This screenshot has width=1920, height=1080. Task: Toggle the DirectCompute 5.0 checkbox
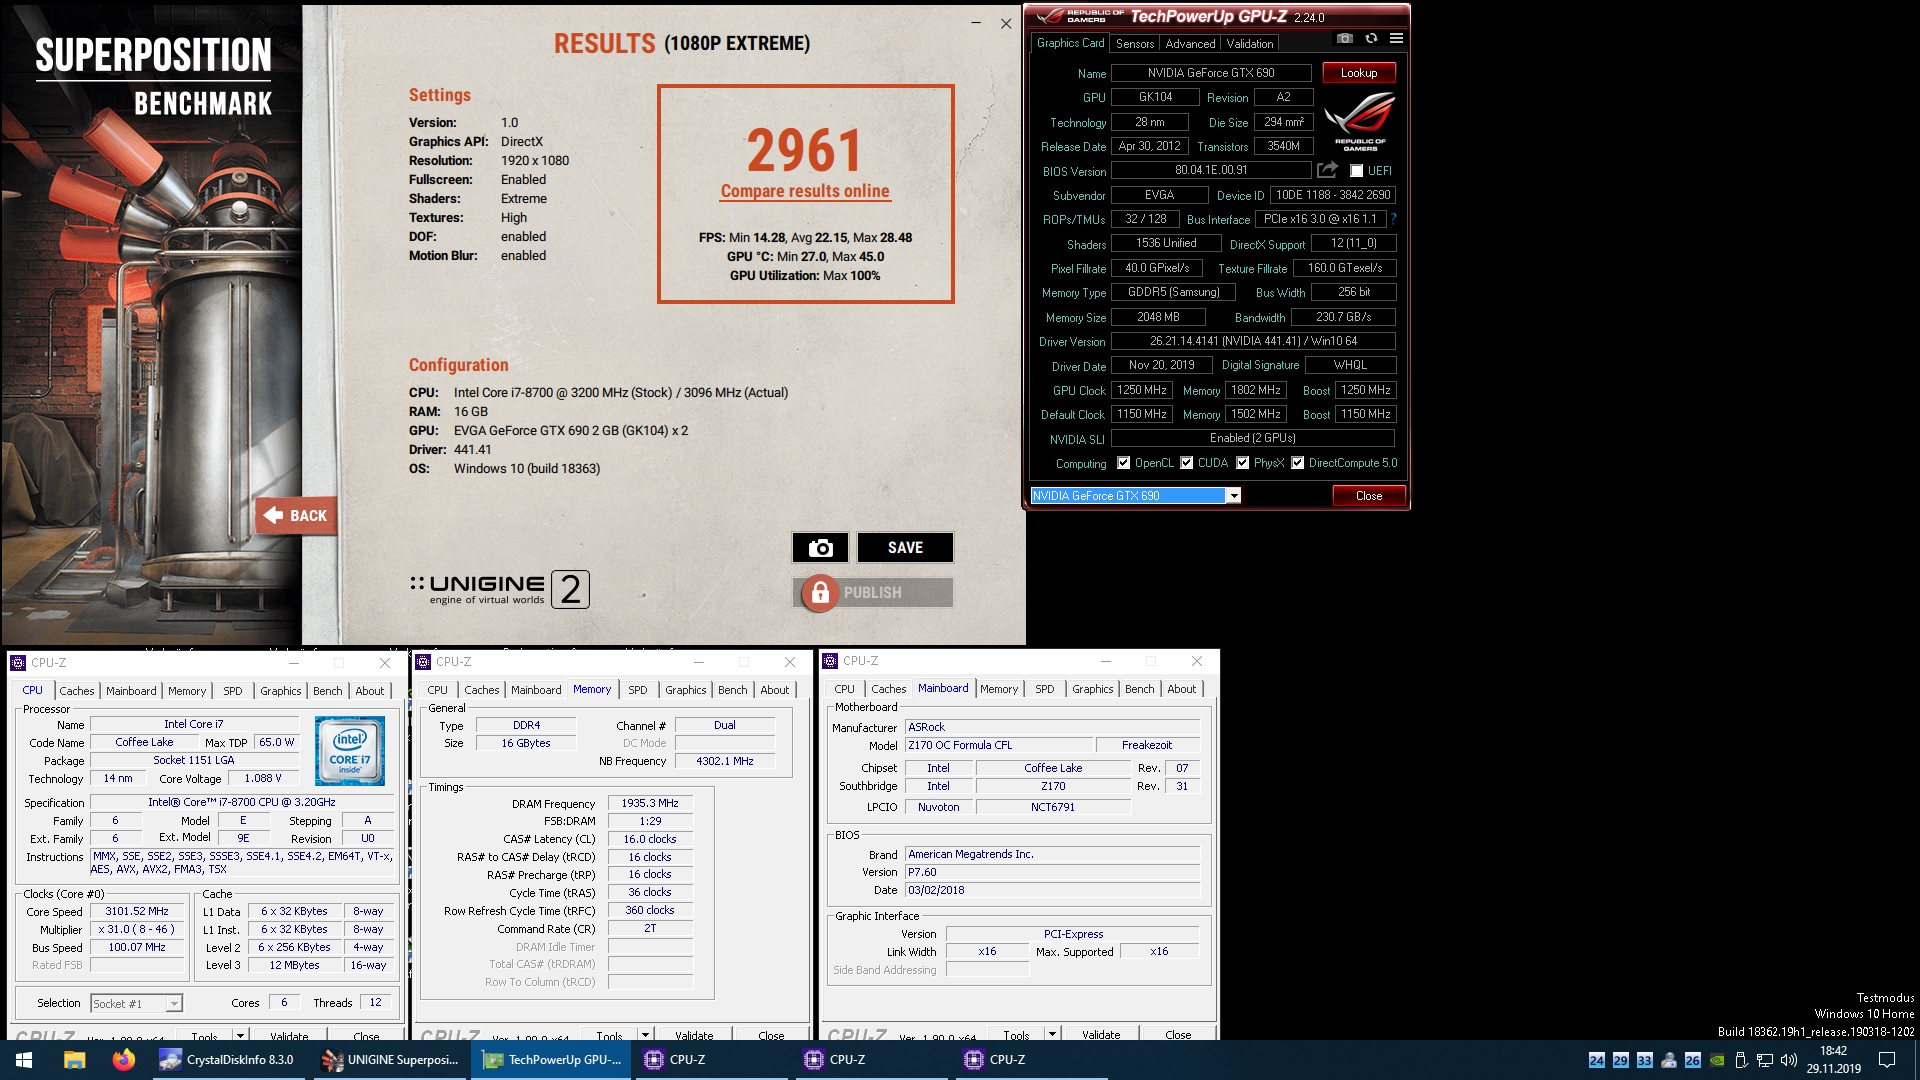(1298, 463)
